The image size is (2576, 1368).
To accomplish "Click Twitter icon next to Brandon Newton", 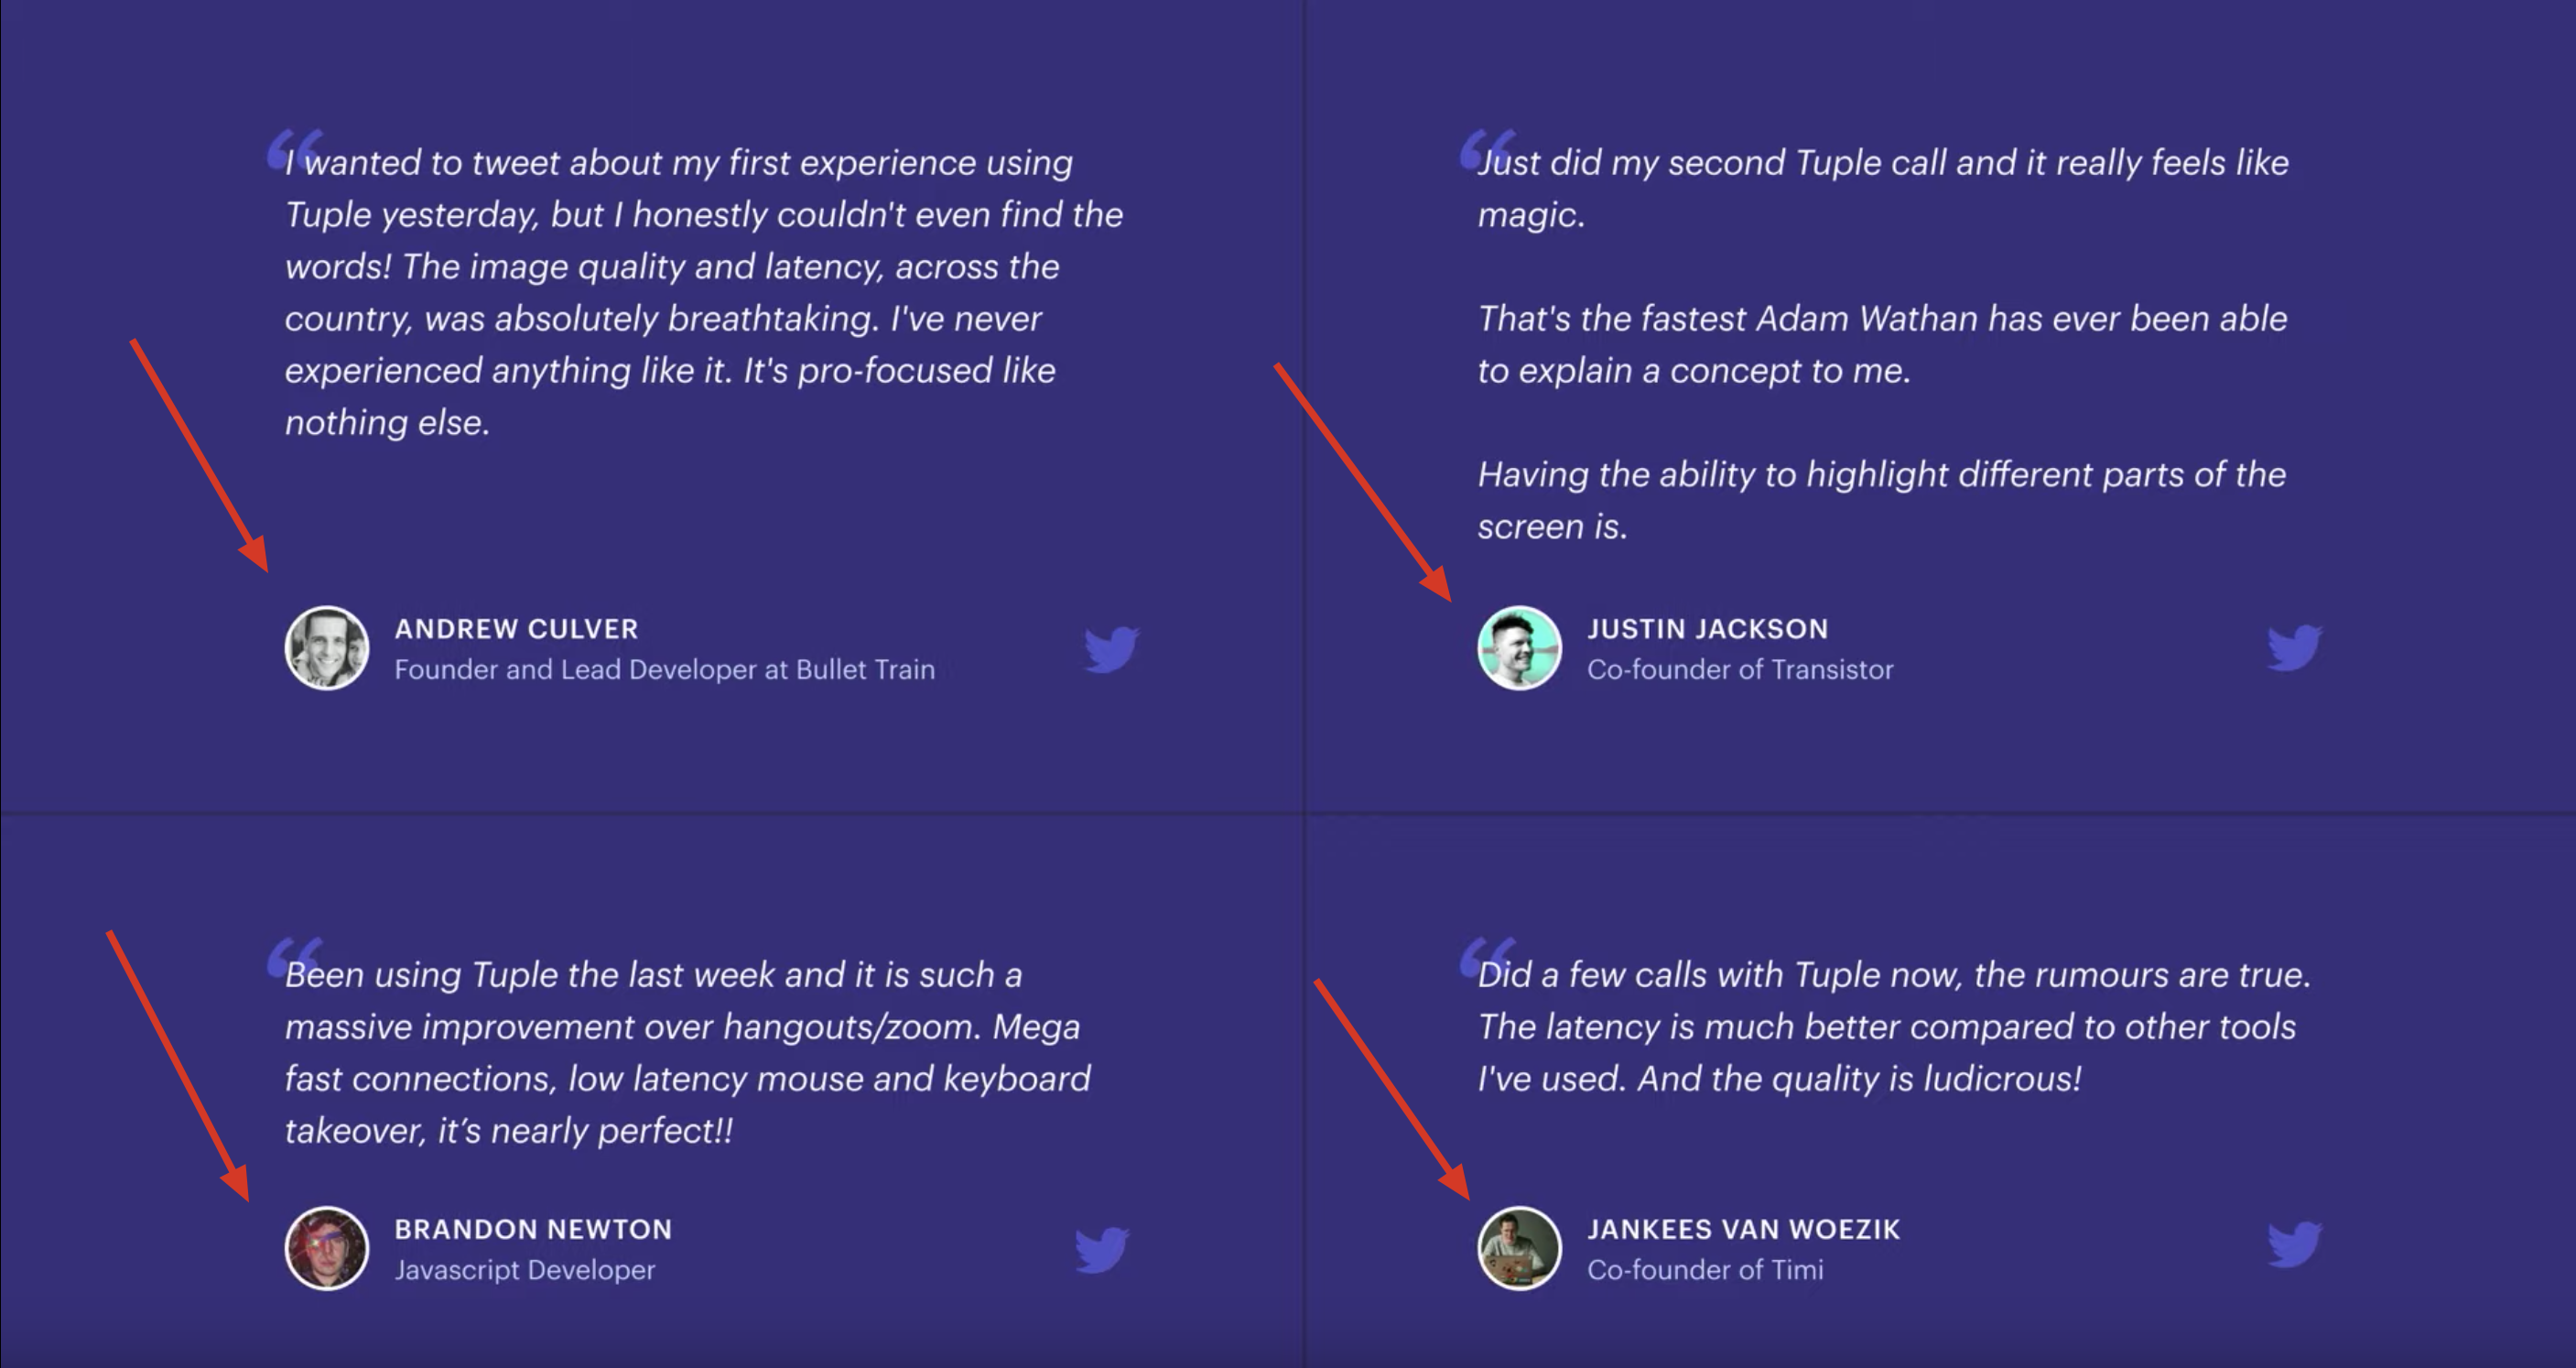I will click(1102, 1249).
